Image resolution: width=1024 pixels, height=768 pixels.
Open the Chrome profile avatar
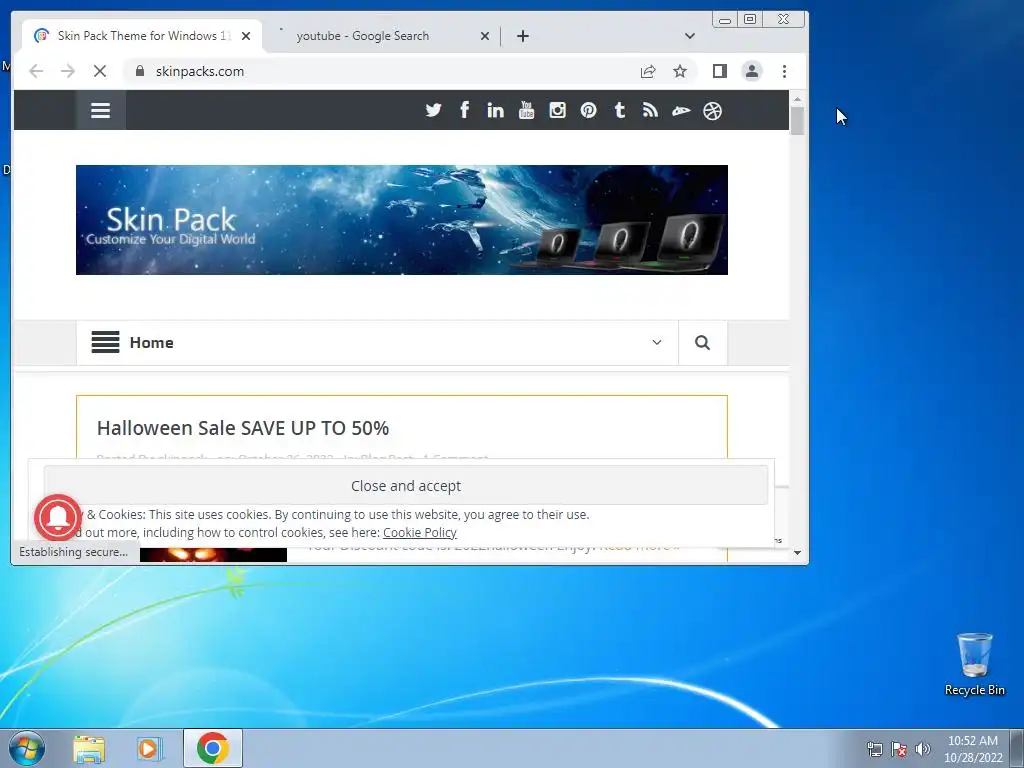click(x=752, y=71)
